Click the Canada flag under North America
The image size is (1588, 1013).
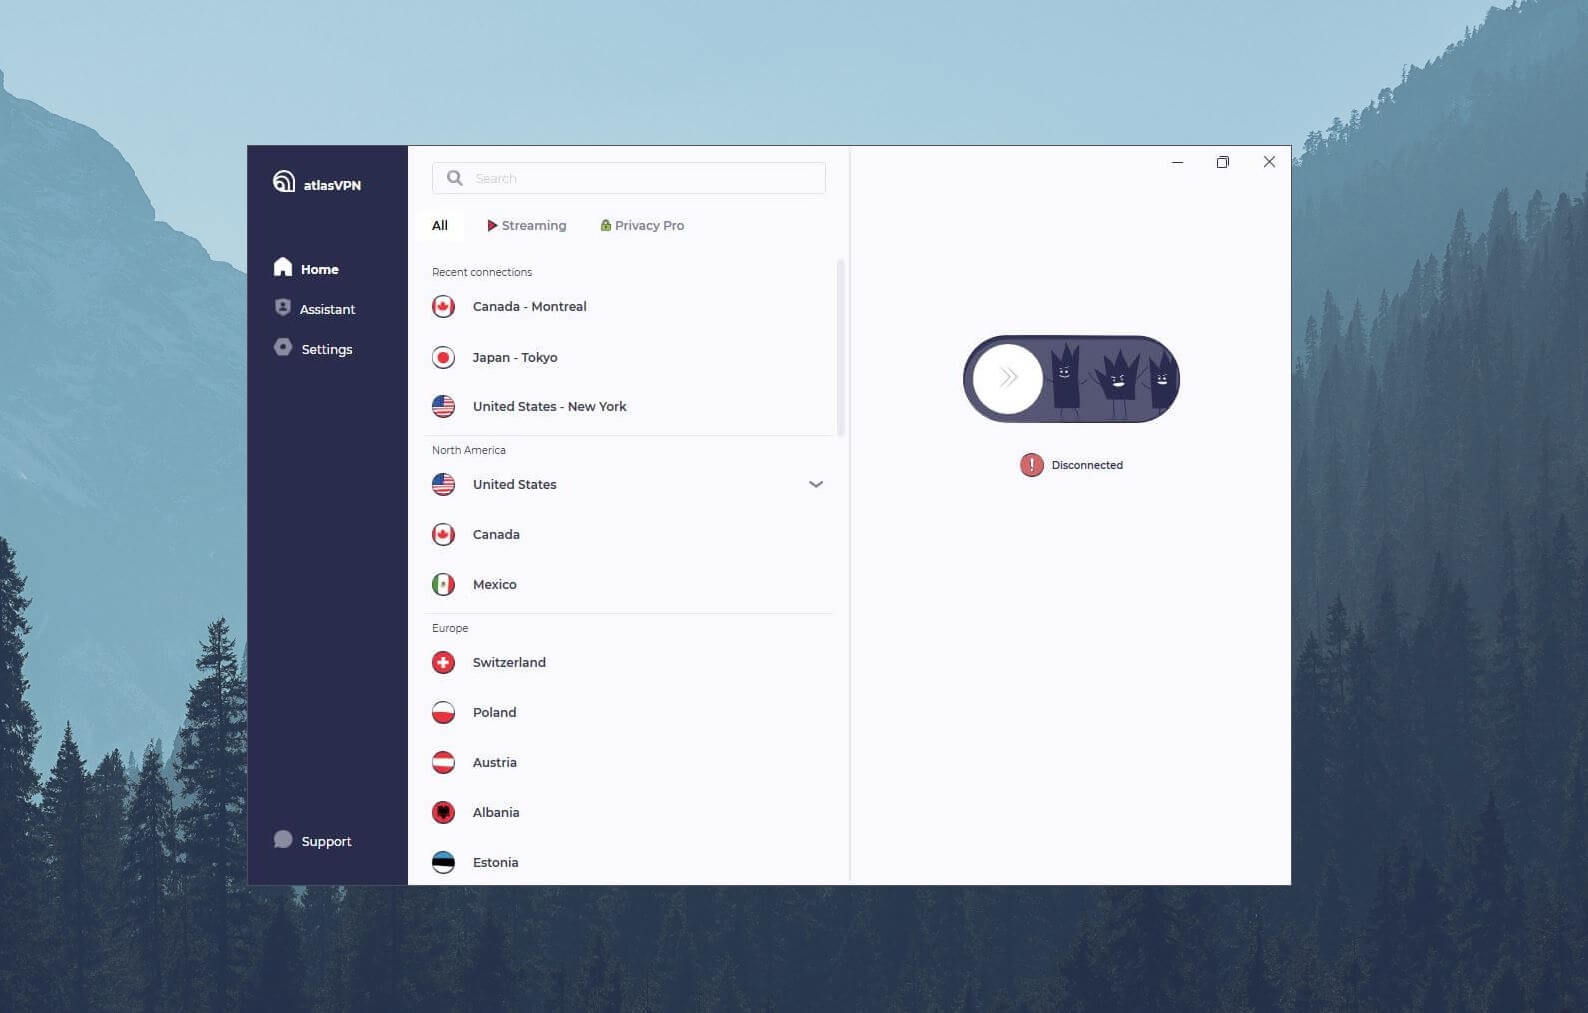coord(443,534)
